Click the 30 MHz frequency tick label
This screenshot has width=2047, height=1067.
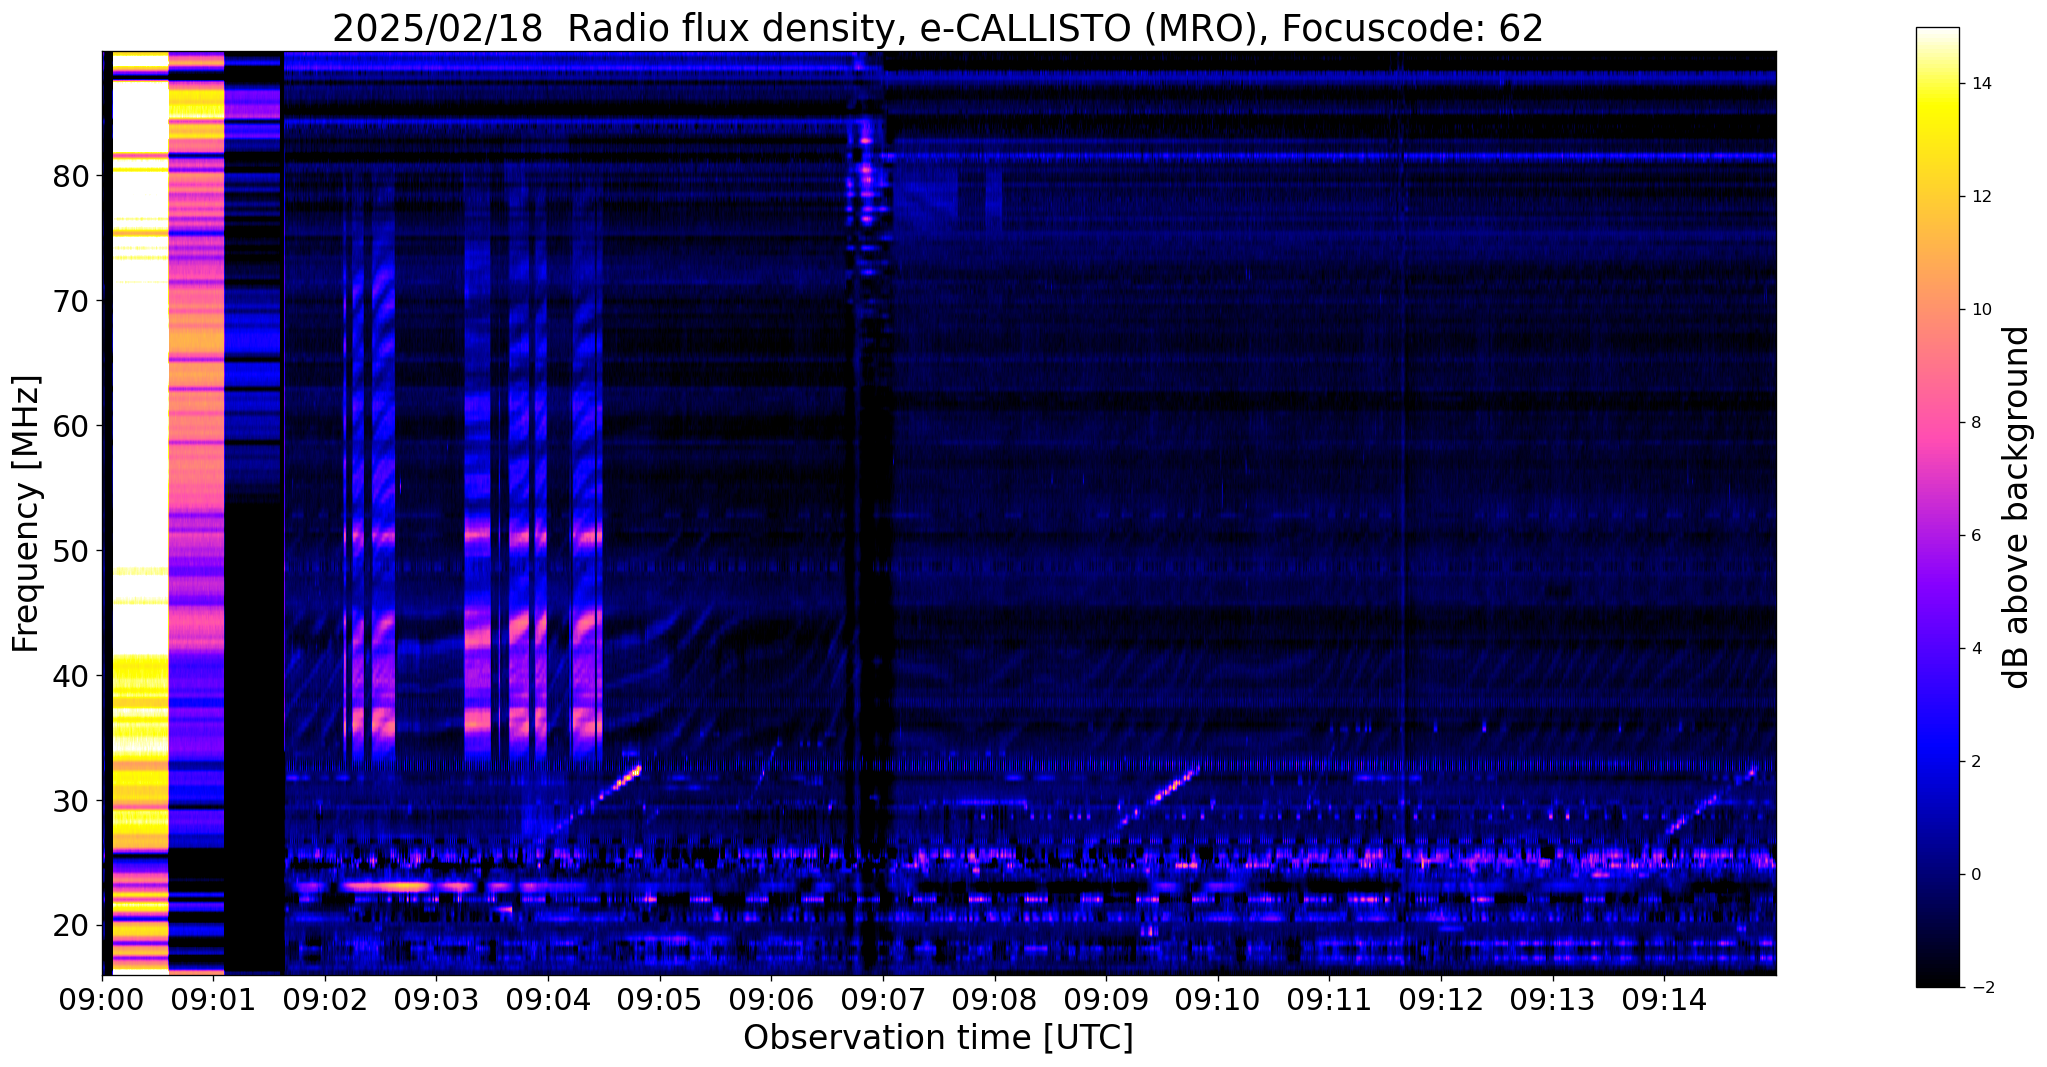[72, 801]
